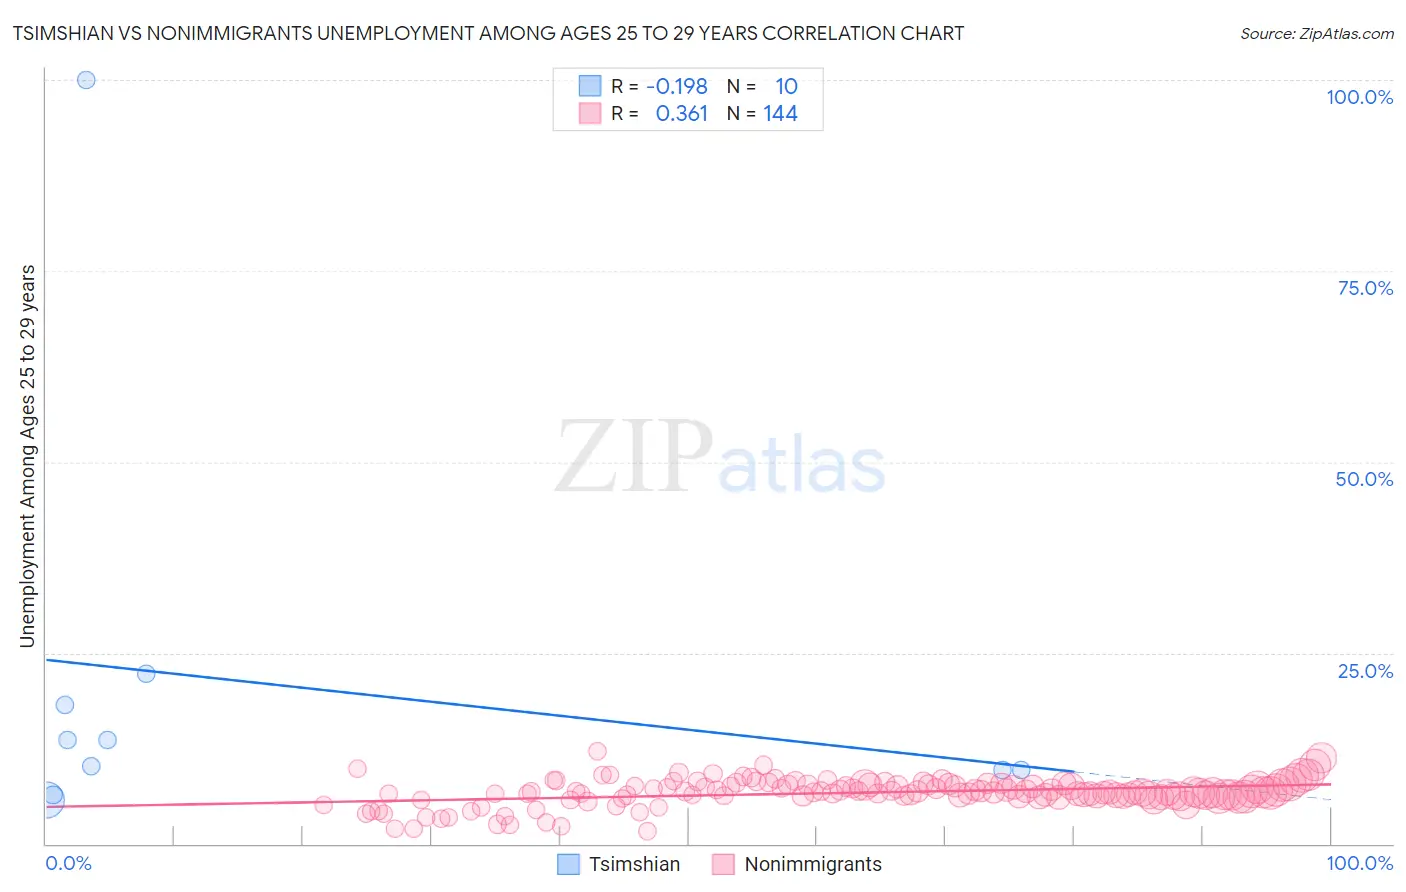1406x892 pixels.
Task: Select the Tsimshian point near 22% unemployment
Action: point(146,673)
